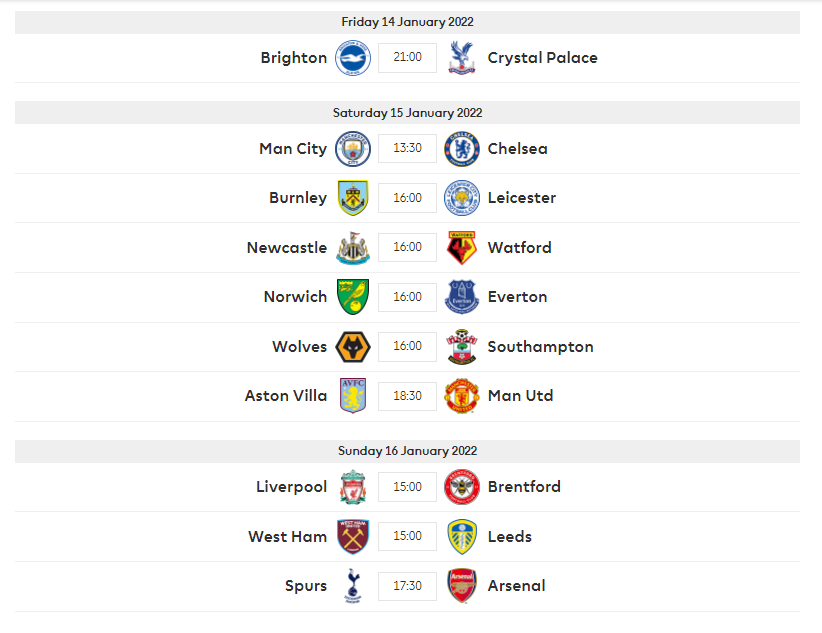Viewport: 822px width, 633px height.
Task: Click the Liverpool club badge
Action: [x=353, y=487]
